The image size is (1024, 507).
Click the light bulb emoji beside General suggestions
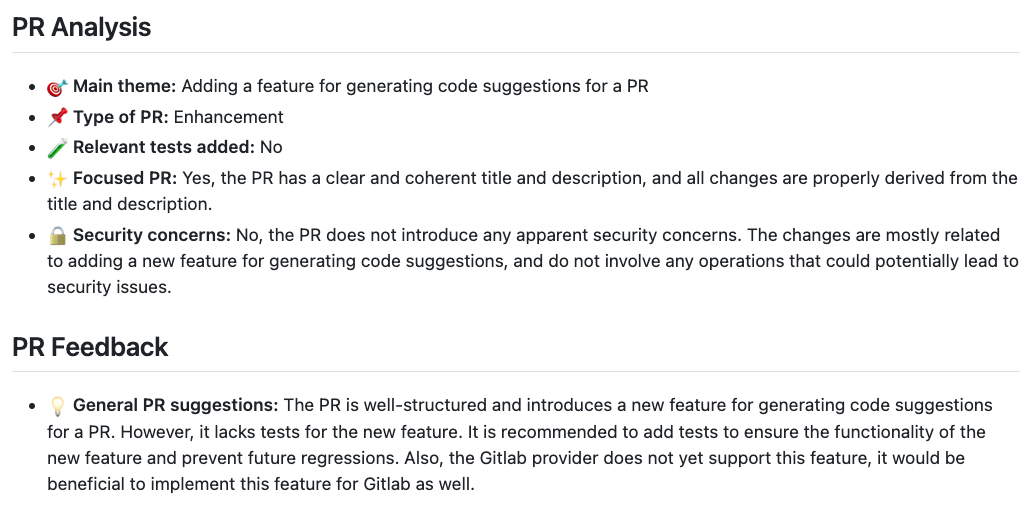pos(57,406)
